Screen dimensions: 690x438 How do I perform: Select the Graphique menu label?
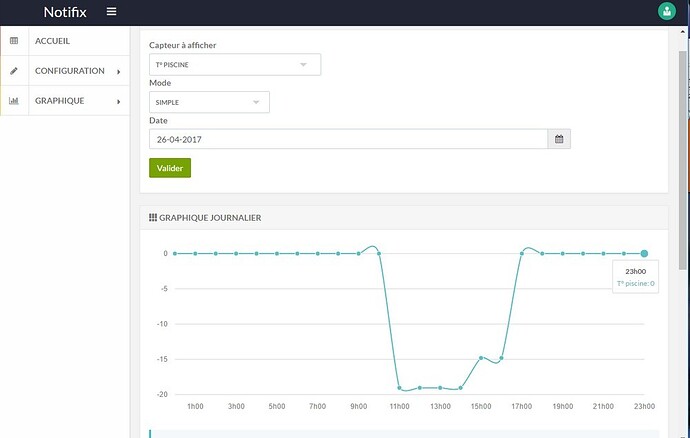[60, 101]
